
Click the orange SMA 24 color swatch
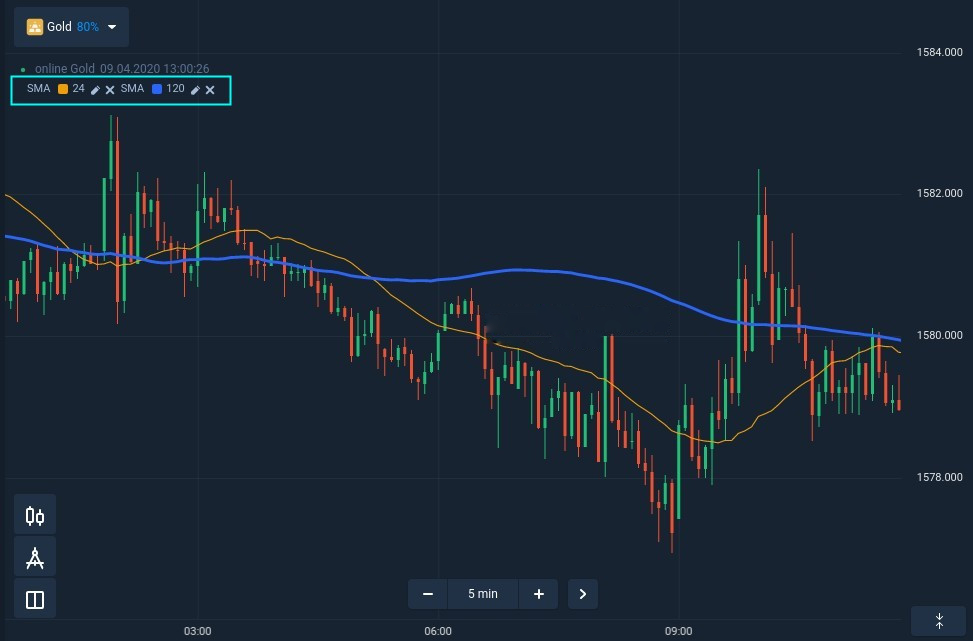[x=63, y=89]
